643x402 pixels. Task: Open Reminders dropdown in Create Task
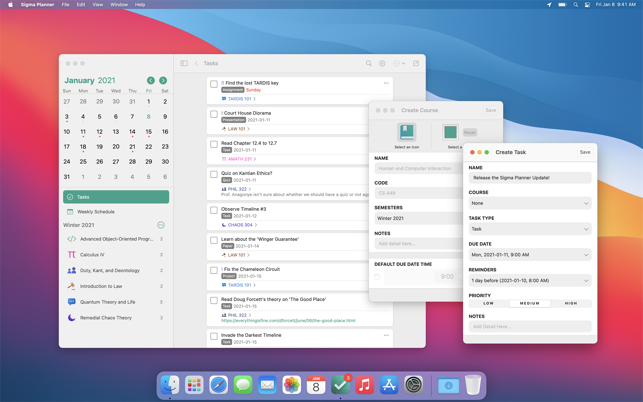pos(530,281)
